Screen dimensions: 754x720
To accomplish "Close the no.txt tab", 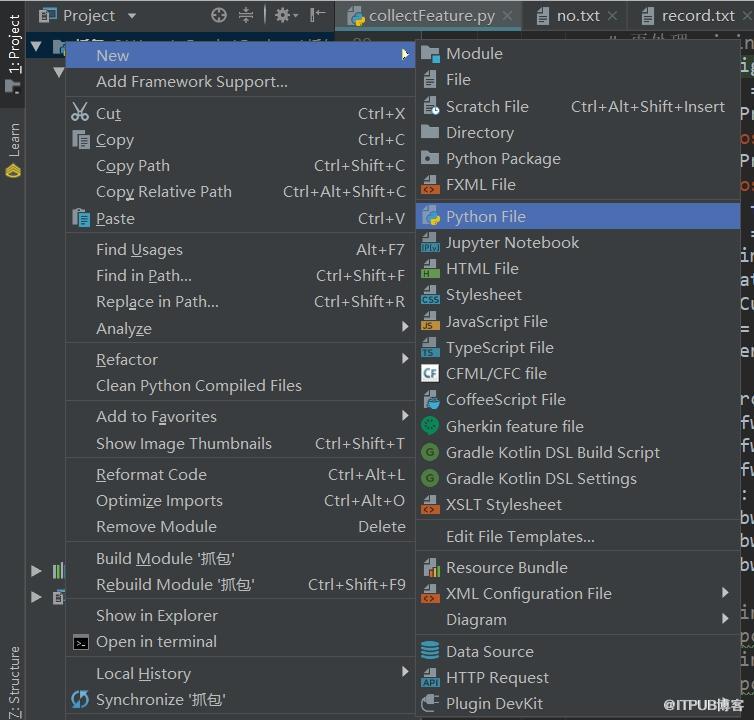I will pos(612,16).
